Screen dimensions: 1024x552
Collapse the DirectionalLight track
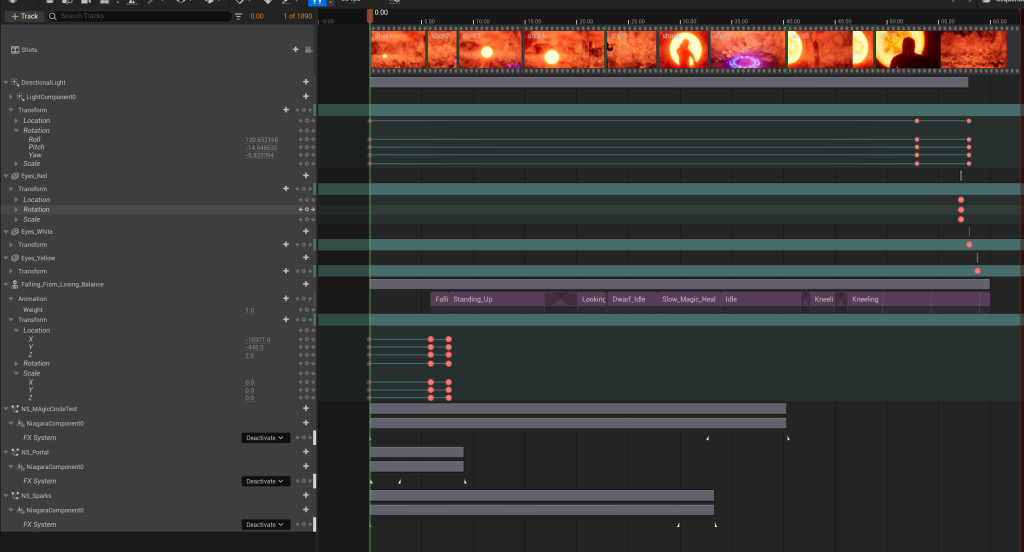[6, 82]
